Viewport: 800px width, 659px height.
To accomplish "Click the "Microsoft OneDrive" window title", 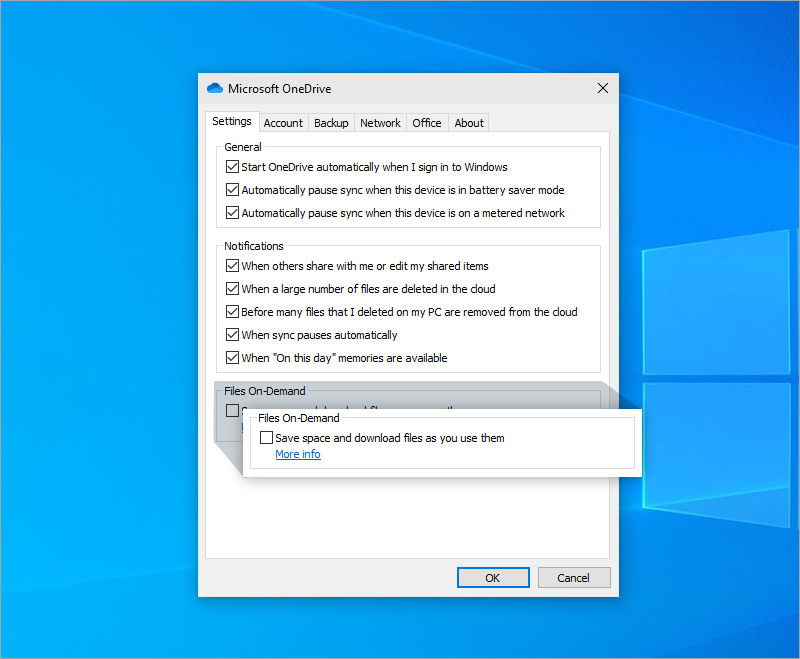I will pos(280,89).
